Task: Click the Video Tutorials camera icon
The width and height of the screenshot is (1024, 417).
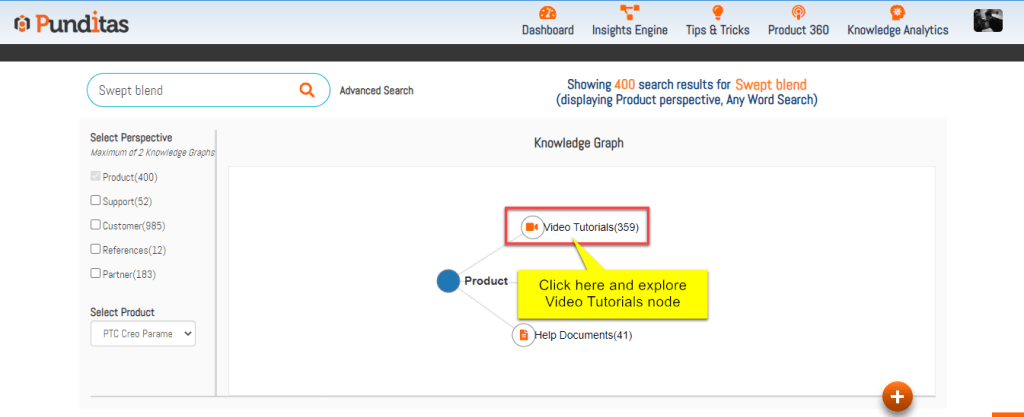Action: point(531,227)
